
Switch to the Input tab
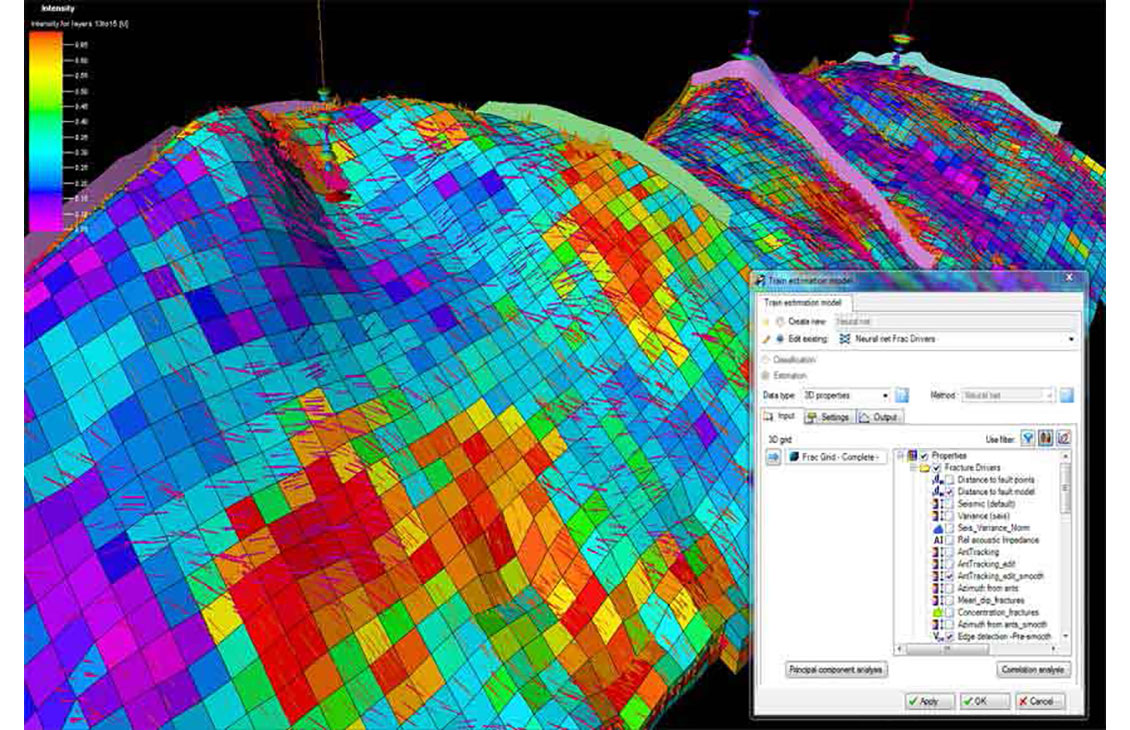(780, 417)
